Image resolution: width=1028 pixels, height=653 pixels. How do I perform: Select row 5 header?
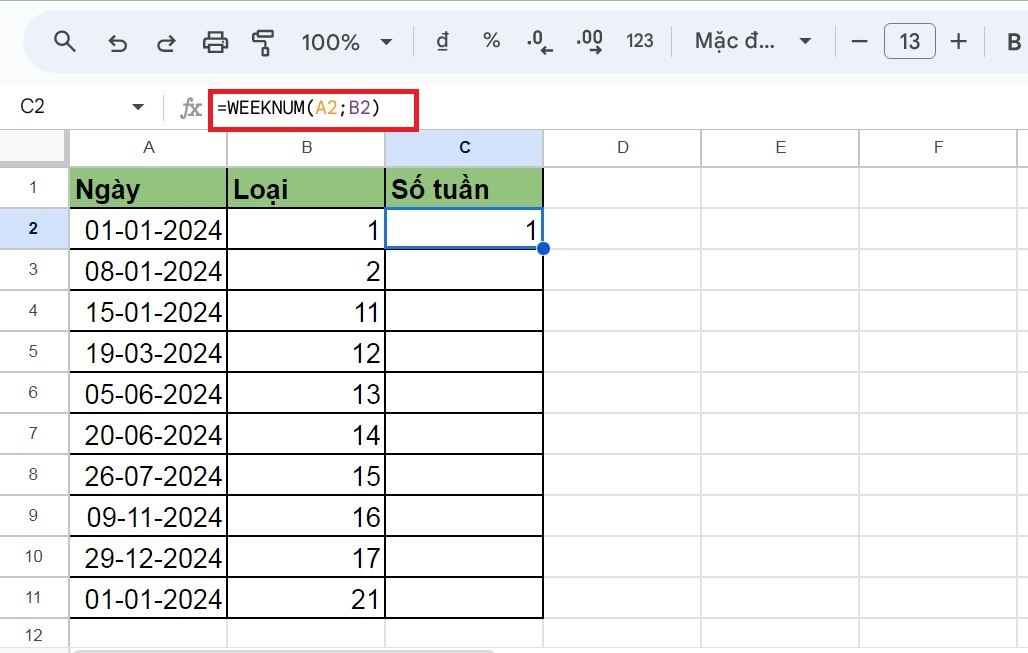[33, 351]
